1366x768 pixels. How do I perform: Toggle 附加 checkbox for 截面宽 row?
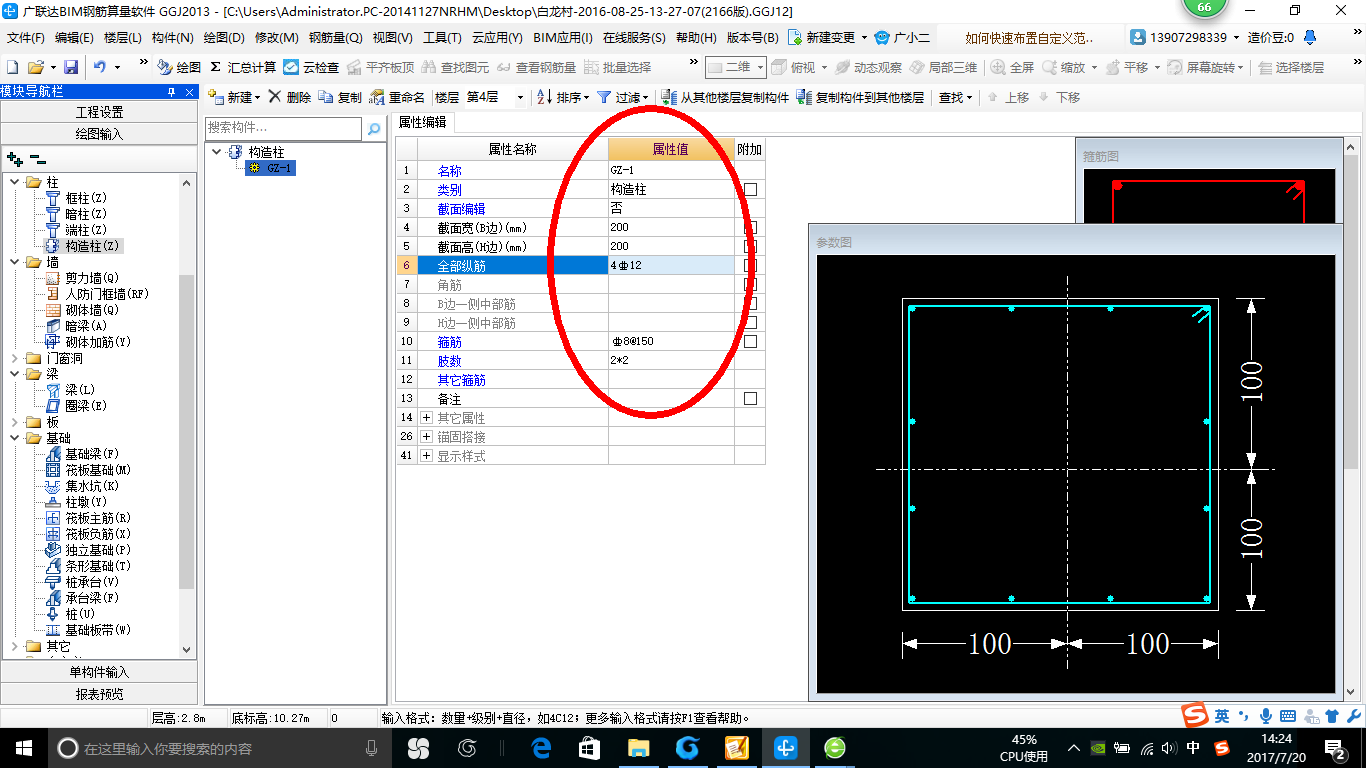(750, 227)
